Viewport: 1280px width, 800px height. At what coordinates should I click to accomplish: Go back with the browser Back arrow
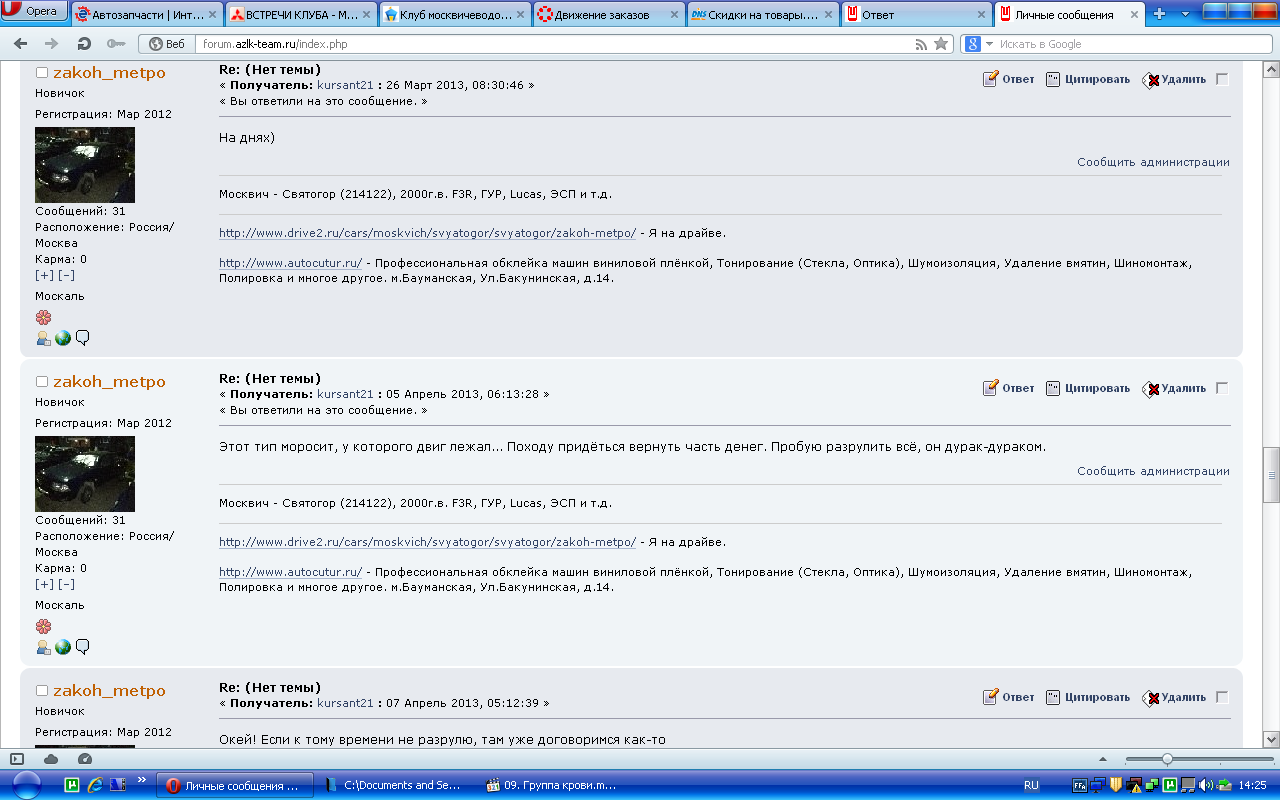(21, 44)
